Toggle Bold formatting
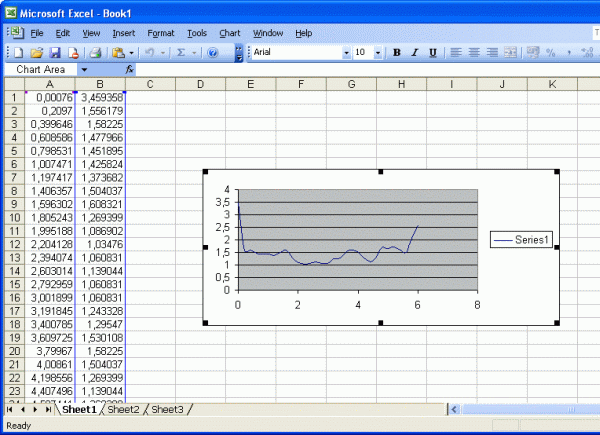Viewport: 600px width, 435px height. pyautogui.click(x=397, y=52)
